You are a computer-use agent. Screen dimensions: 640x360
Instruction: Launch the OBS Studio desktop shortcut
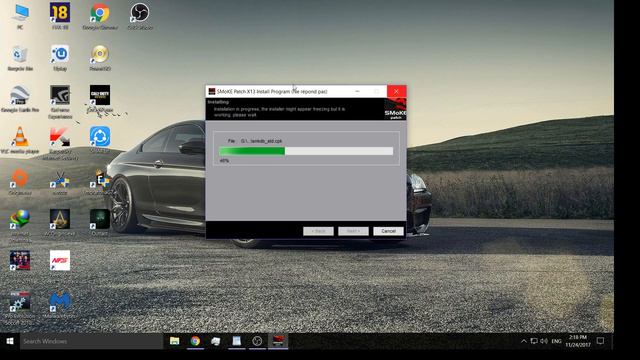140,16
